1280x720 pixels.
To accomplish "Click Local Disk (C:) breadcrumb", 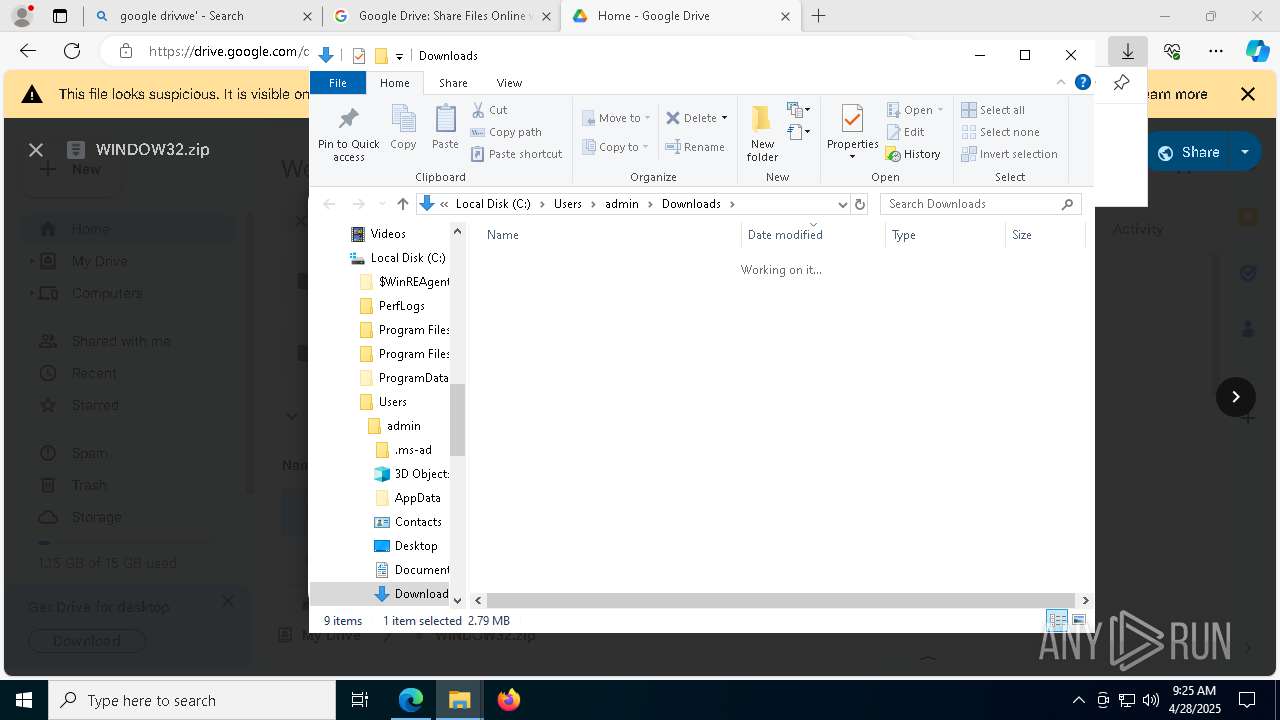I will click(493, 204).
